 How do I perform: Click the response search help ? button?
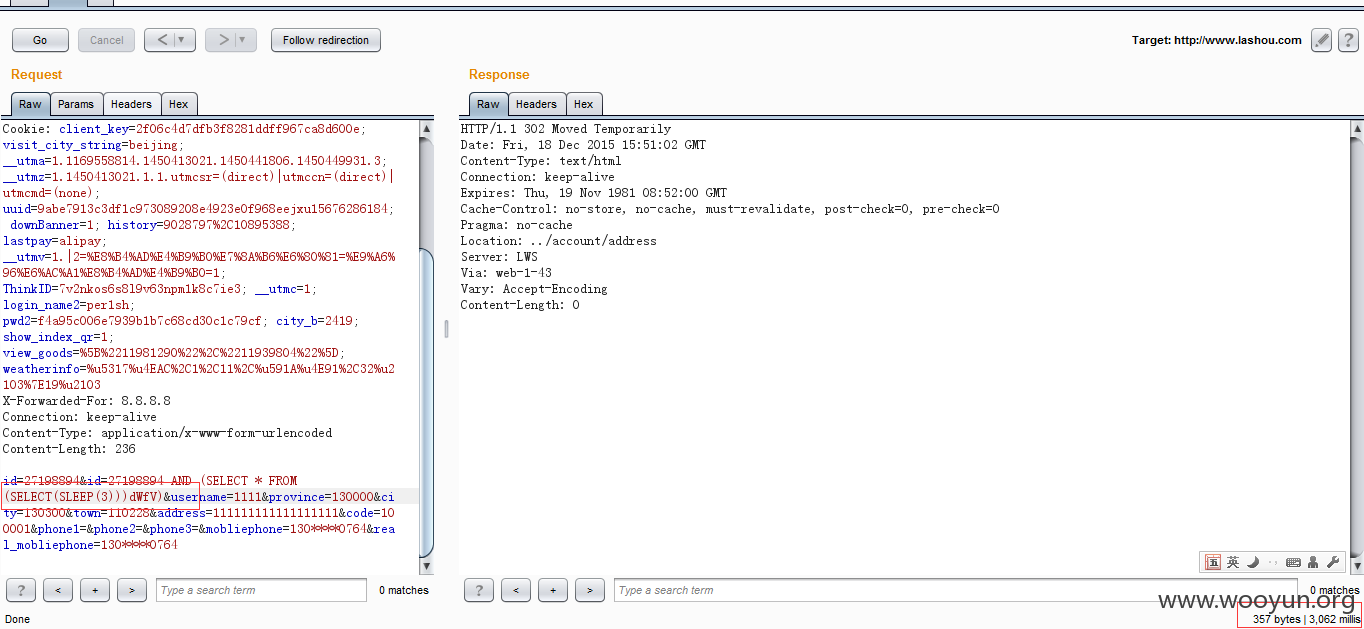479,590
